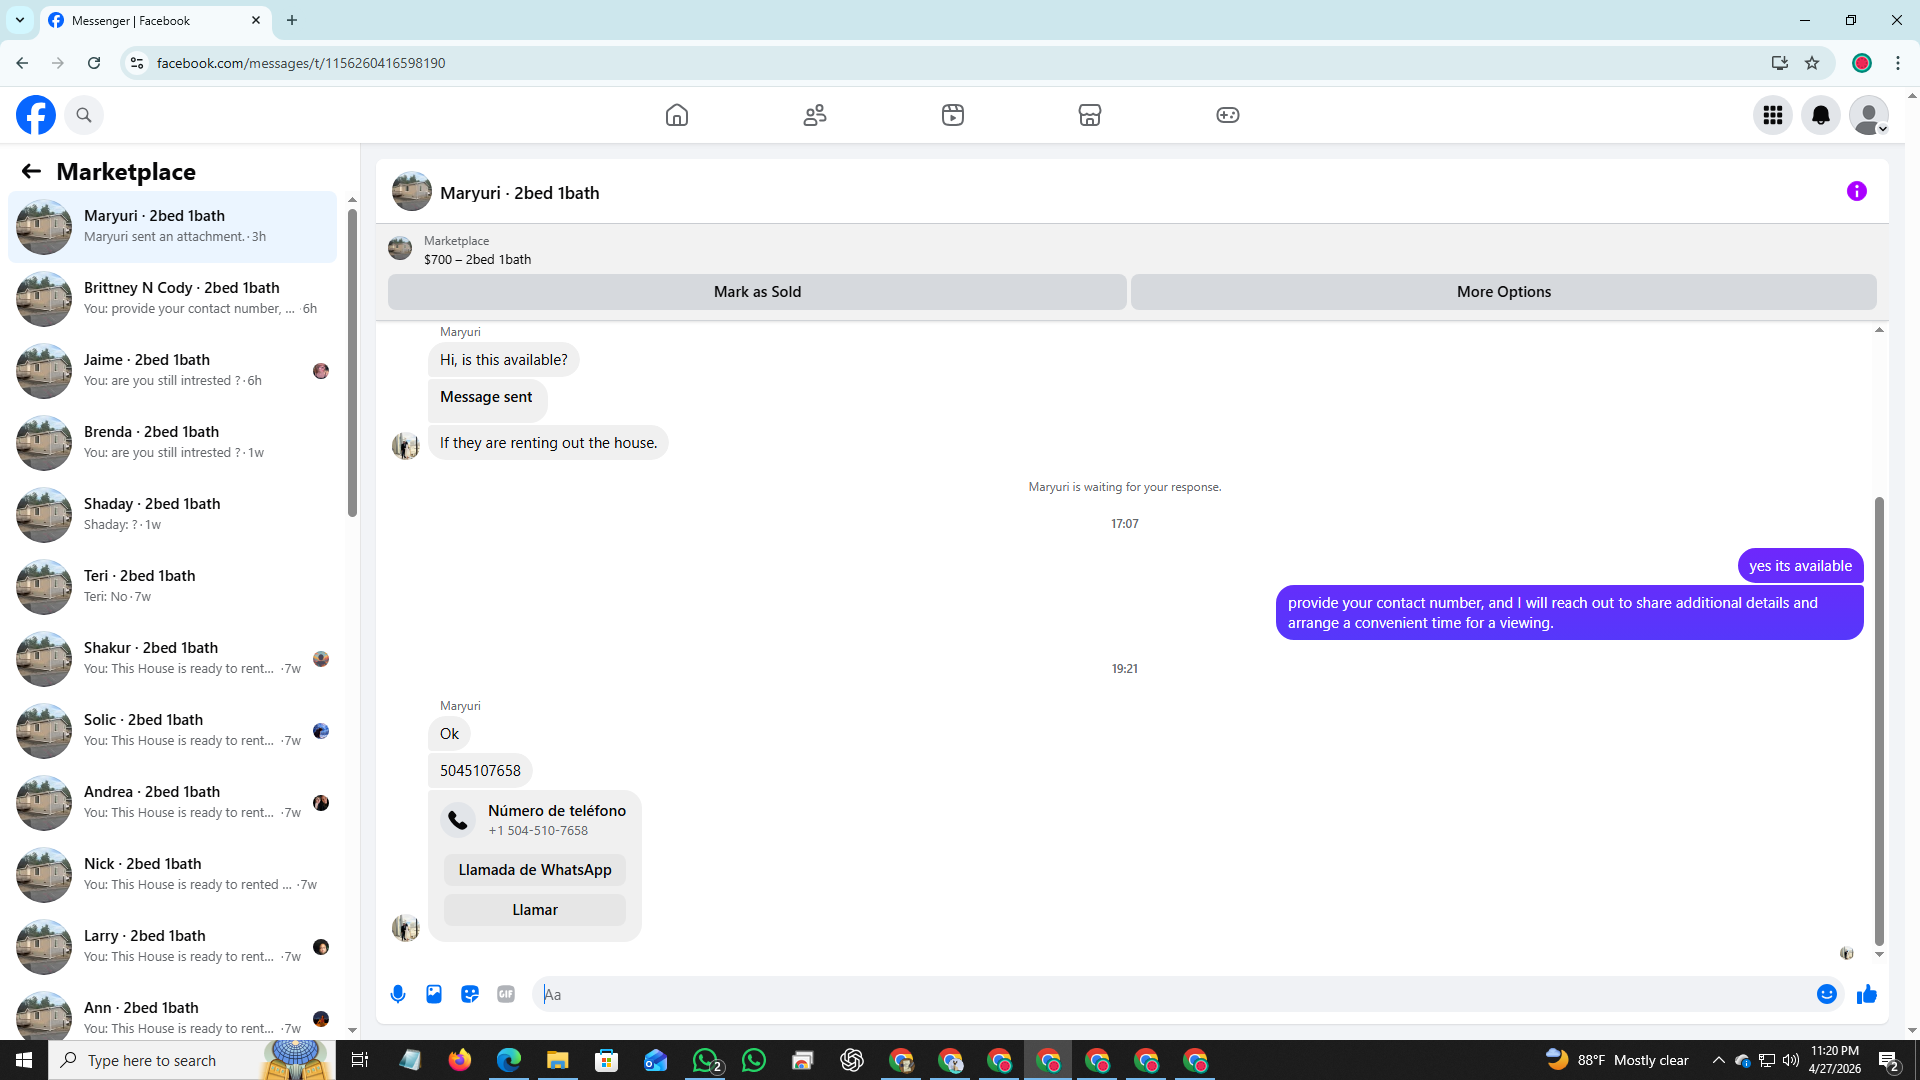The height and width of the screenshot is (1080, 1920).
Task: Open the Teri 2bed 1bath conversation
Action: [172, 587]
